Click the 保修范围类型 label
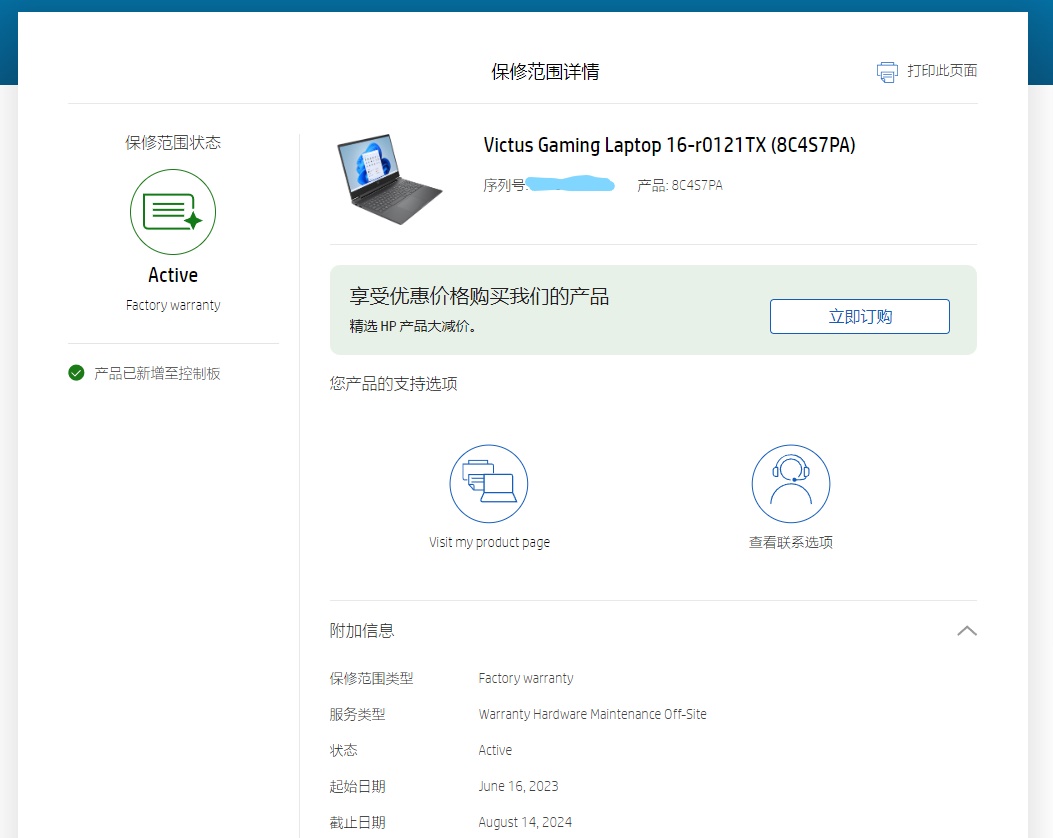Viewport: 1053px width, 838px height. 371,678
